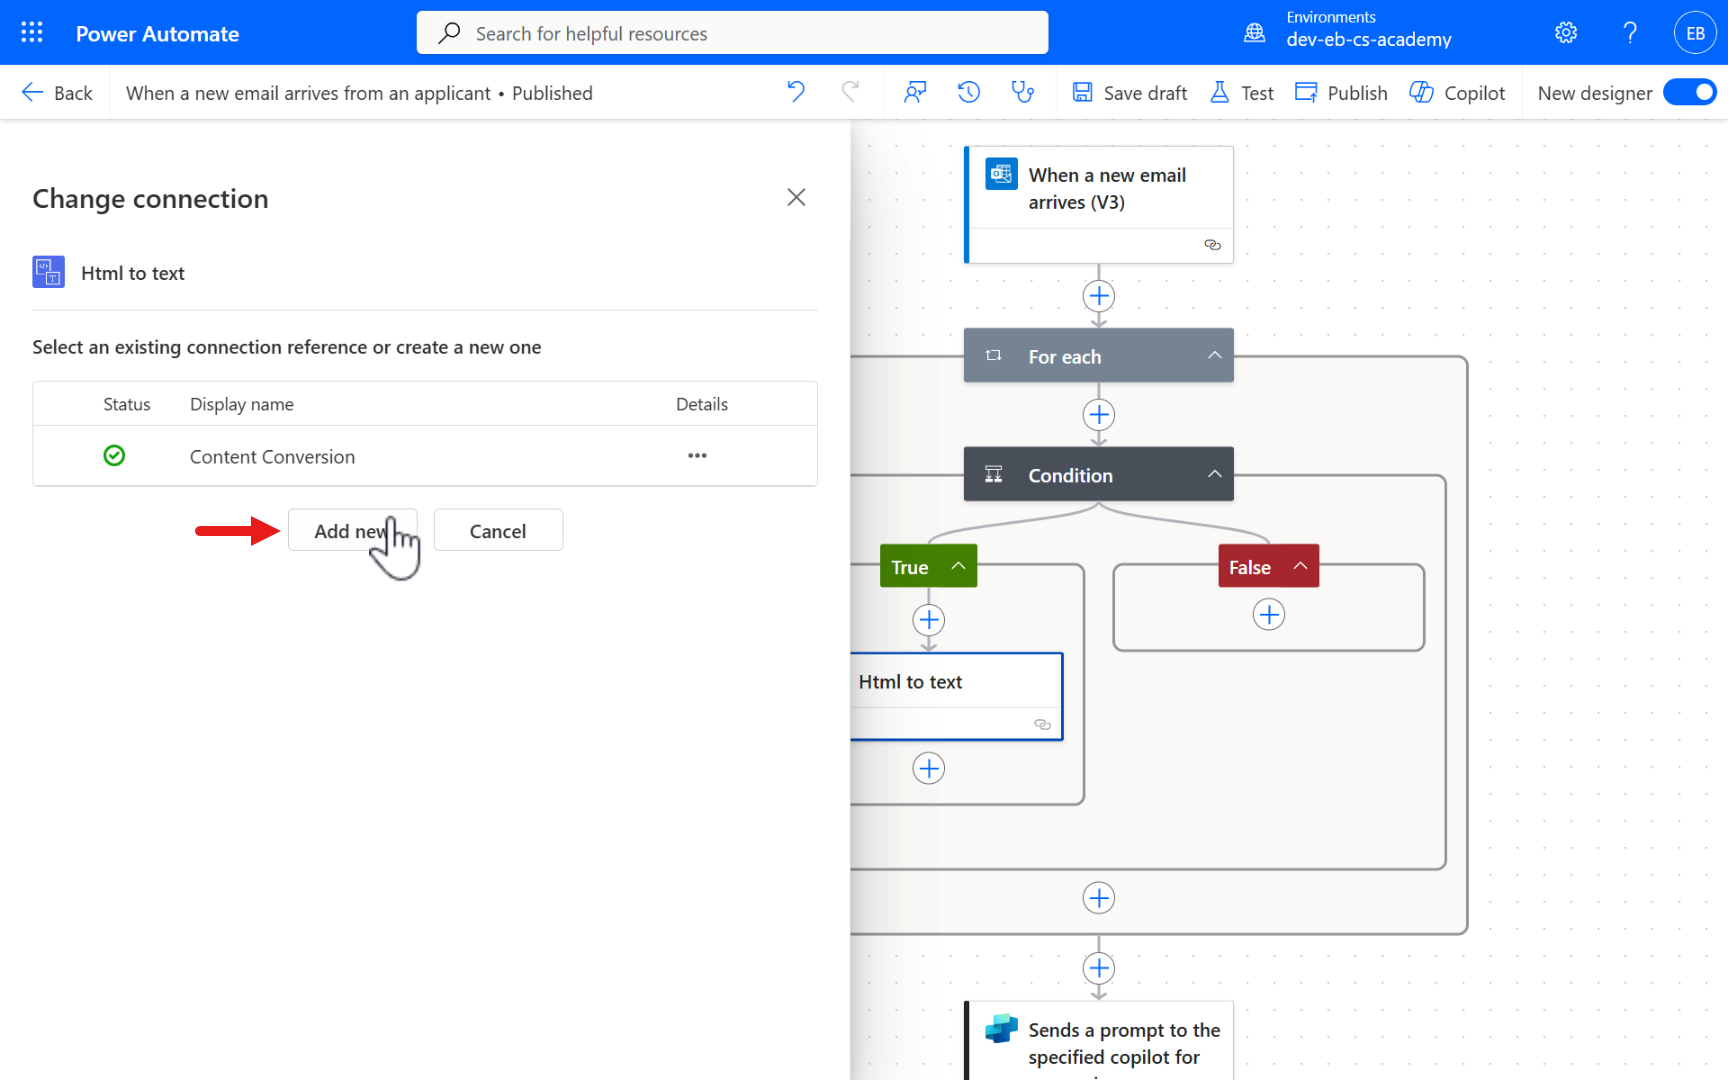
Task: Click Cancel in Change connection panel
Action: coord(498,531)
